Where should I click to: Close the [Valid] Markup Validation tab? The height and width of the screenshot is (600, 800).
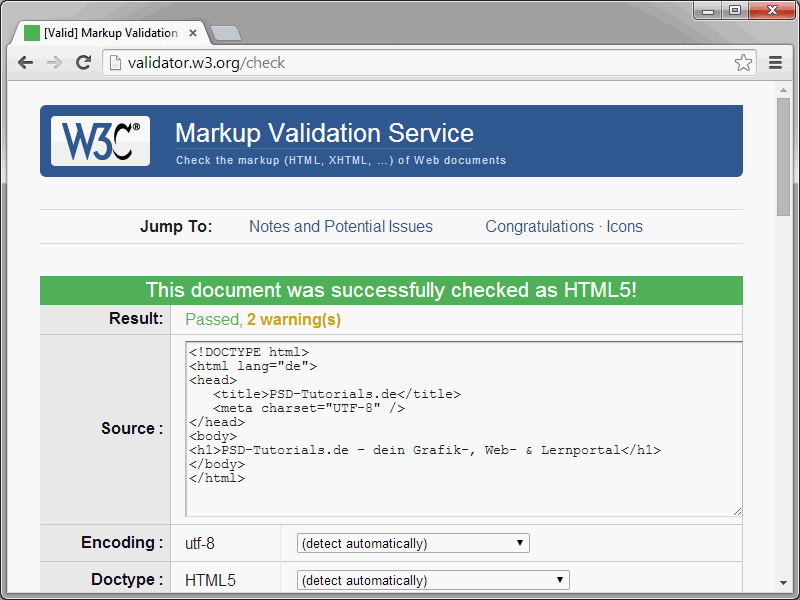(193, 33)
